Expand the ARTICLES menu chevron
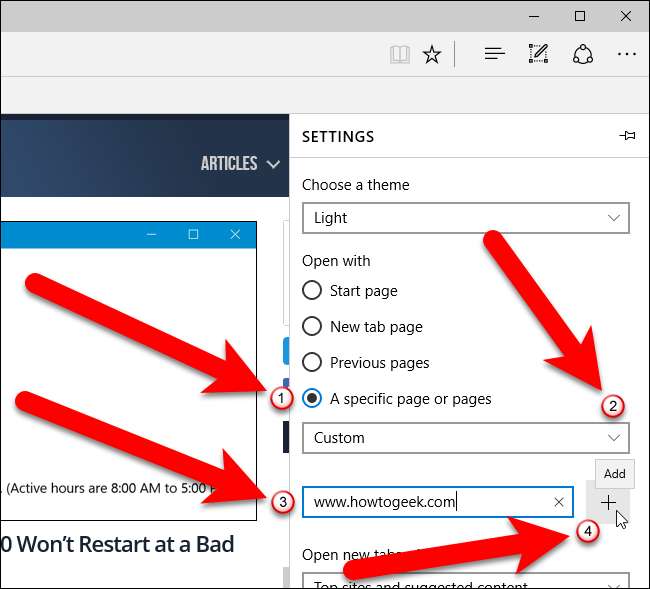This screenshot has width=650, height=589. click(x=273, y=164)
